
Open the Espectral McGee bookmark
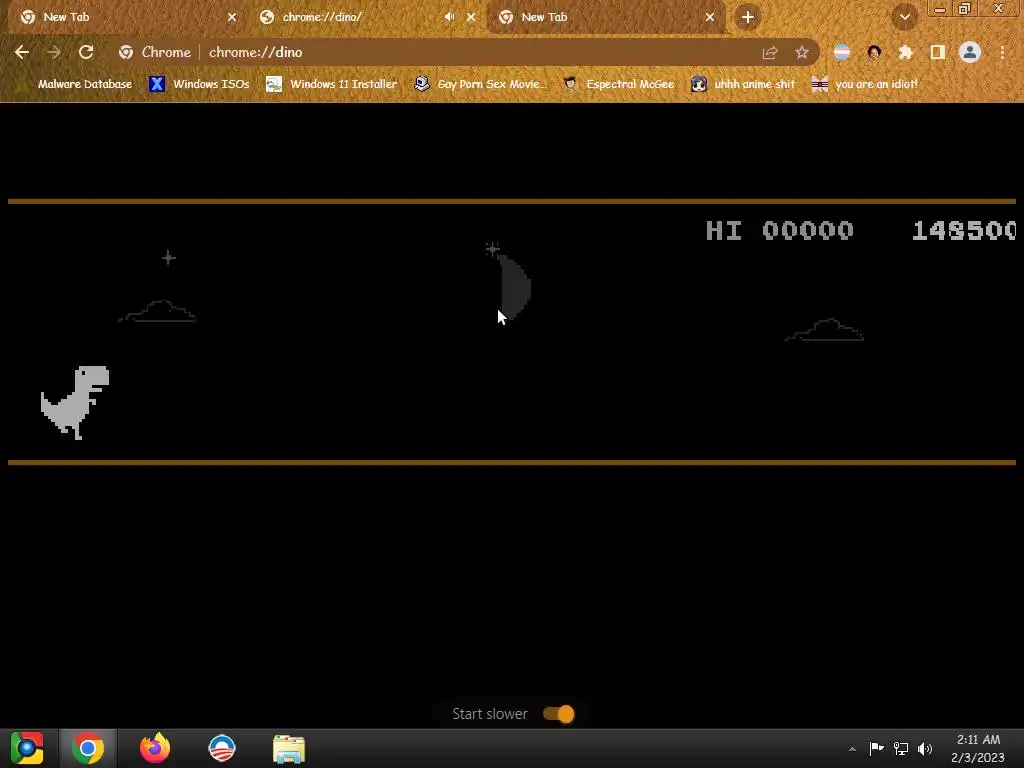[618, 84]
